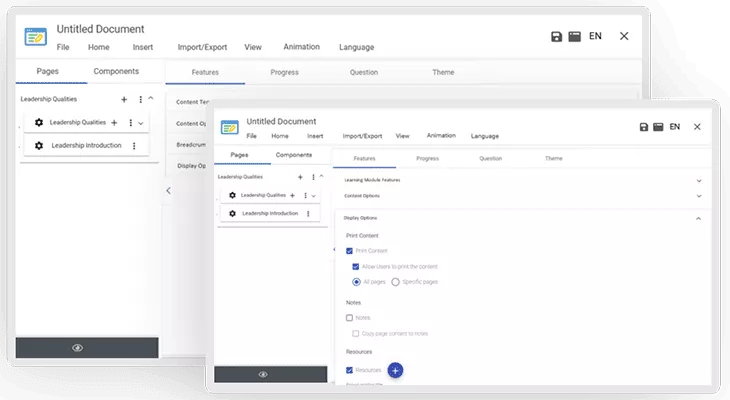Open three-dot menu on Leadership Introduction row, back window
The height and width of the screenshot is (400, 730).
[134, 146]
